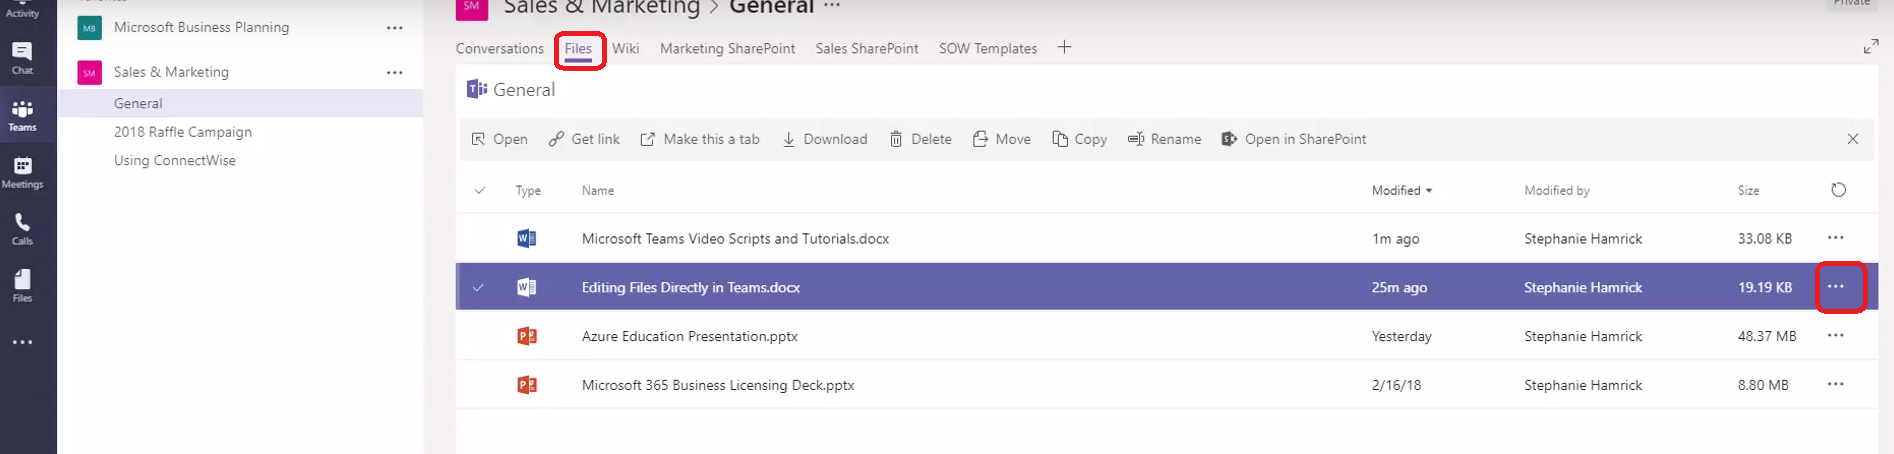Rename the selected file

pyautogui.click(x=1164, y=139)
